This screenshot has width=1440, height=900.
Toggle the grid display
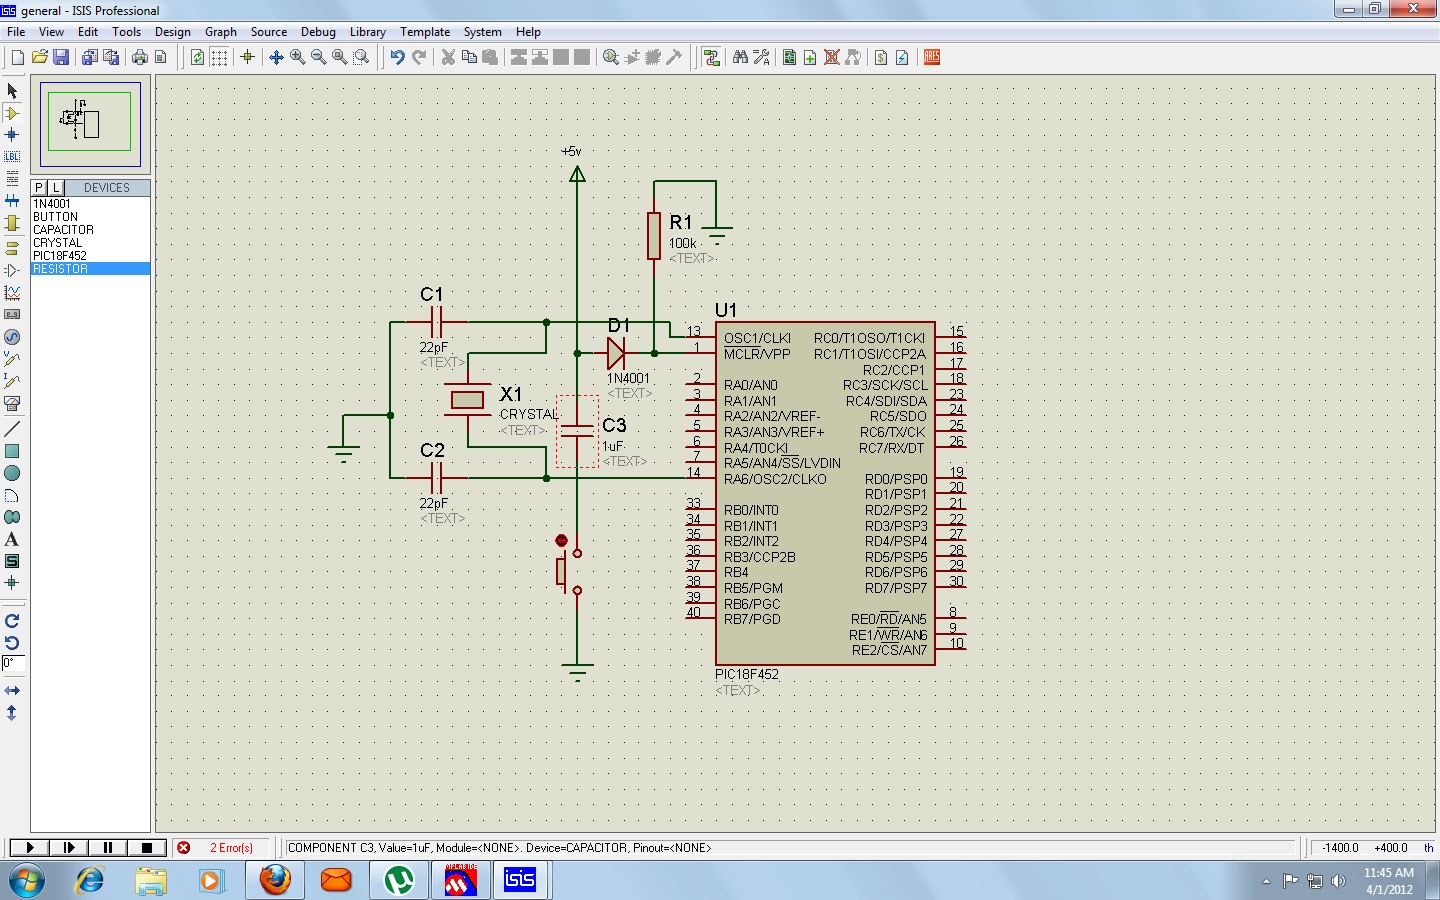coord(219,58)
